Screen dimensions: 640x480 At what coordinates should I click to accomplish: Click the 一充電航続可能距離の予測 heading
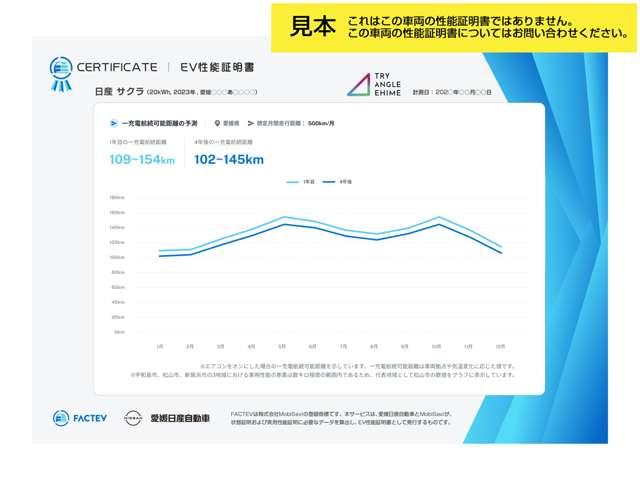pyautogui.click(x=159, y=123)
